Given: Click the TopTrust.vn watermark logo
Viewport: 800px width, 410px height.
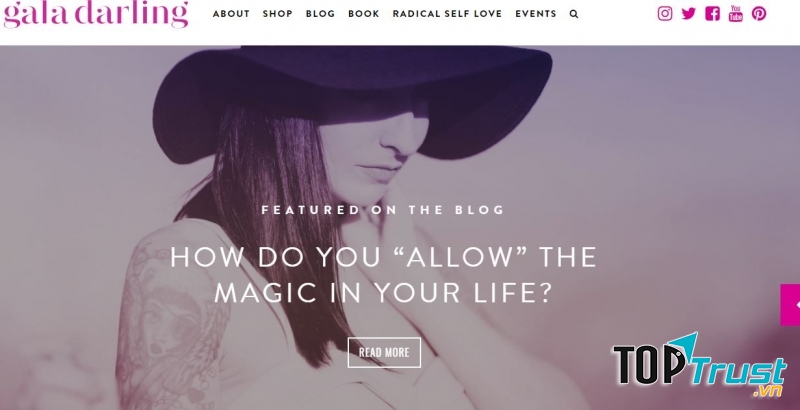Looking at the screenshot, I should click(x=699, y=365).
